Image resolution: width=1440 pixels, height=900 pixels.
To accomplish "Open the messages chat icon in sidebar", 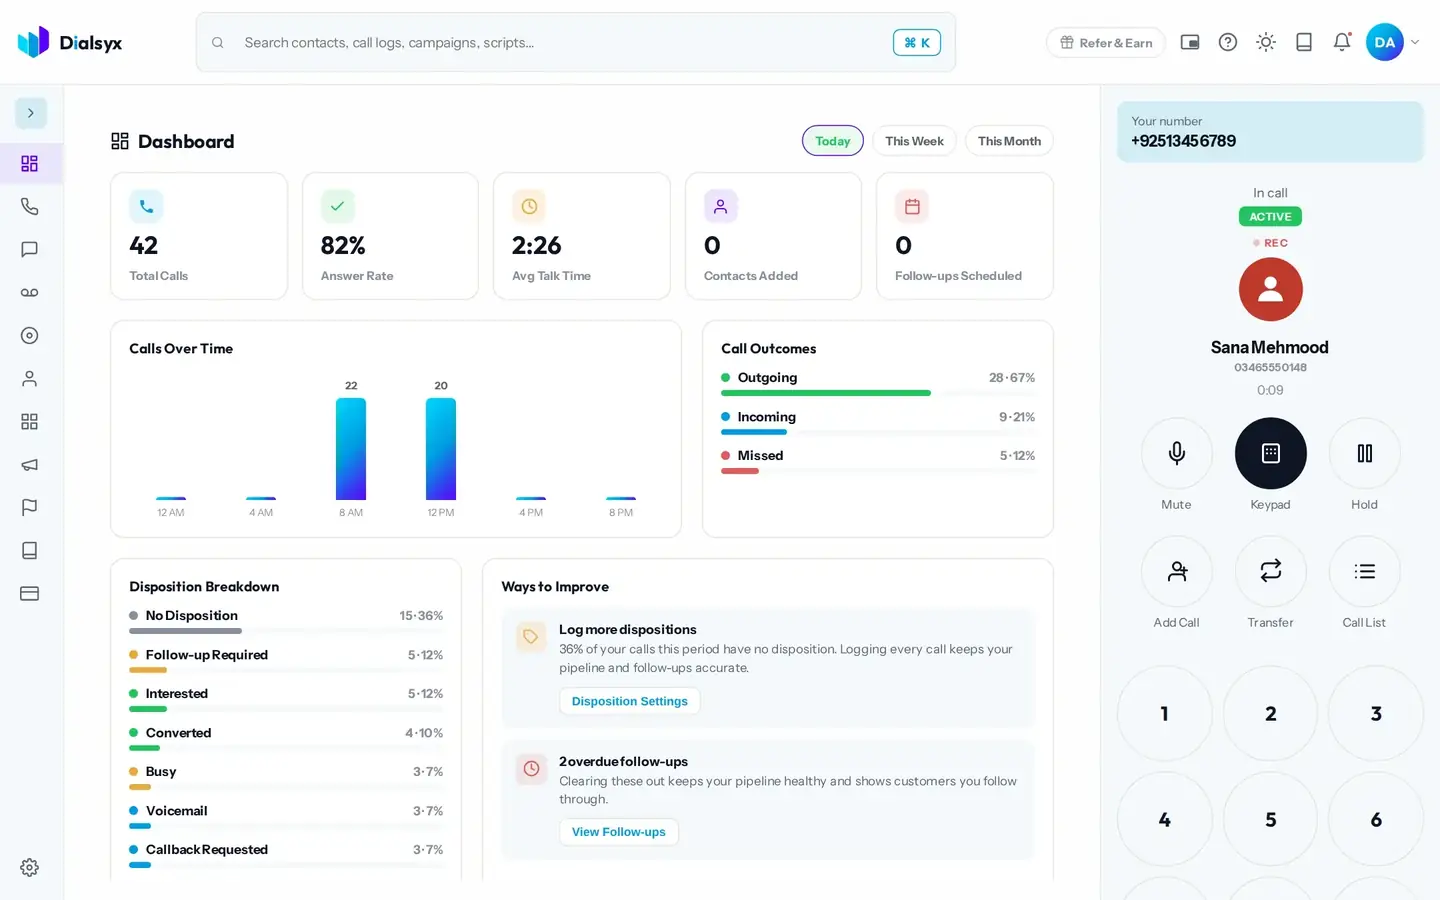I will [29, 249].
